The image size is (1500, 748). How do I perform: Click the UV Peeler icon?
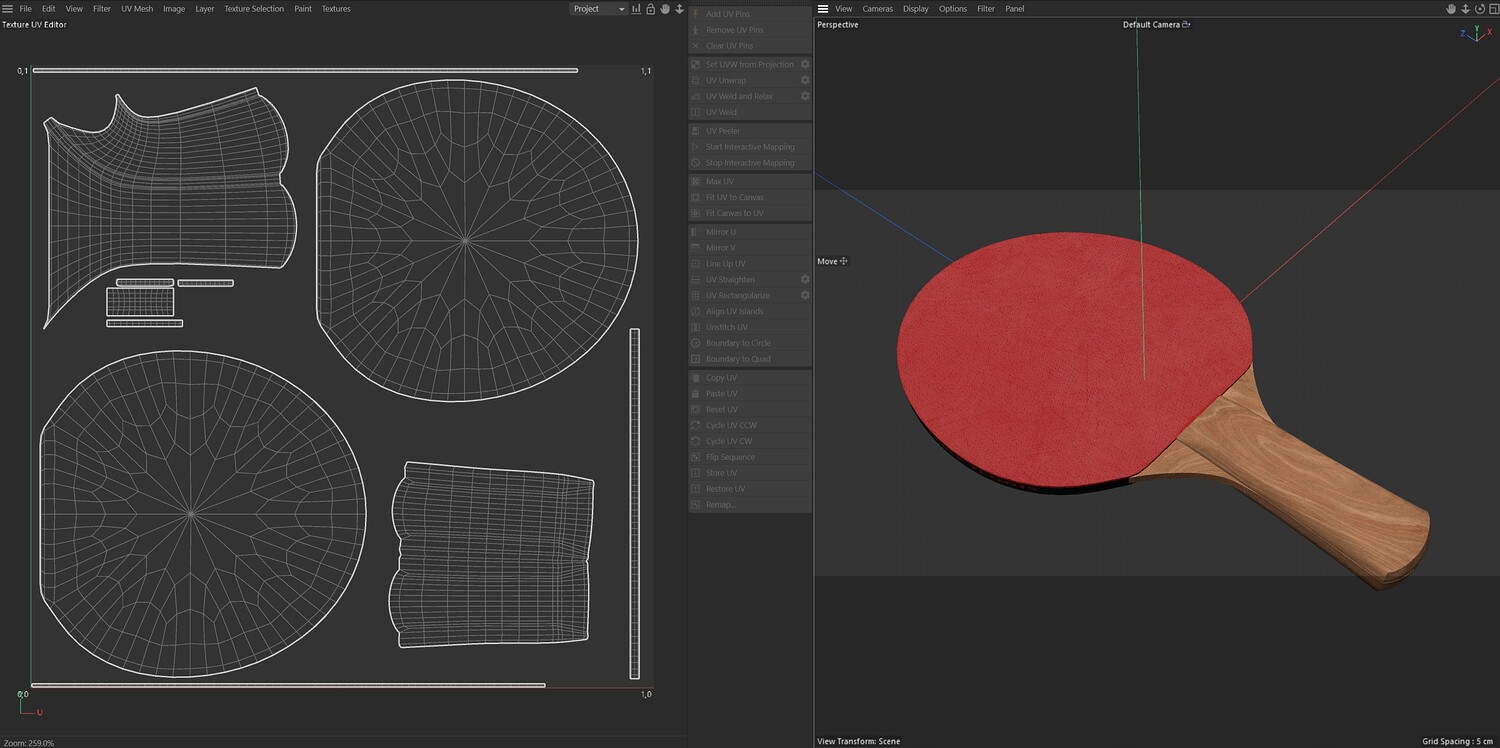[x=696, y=131]
